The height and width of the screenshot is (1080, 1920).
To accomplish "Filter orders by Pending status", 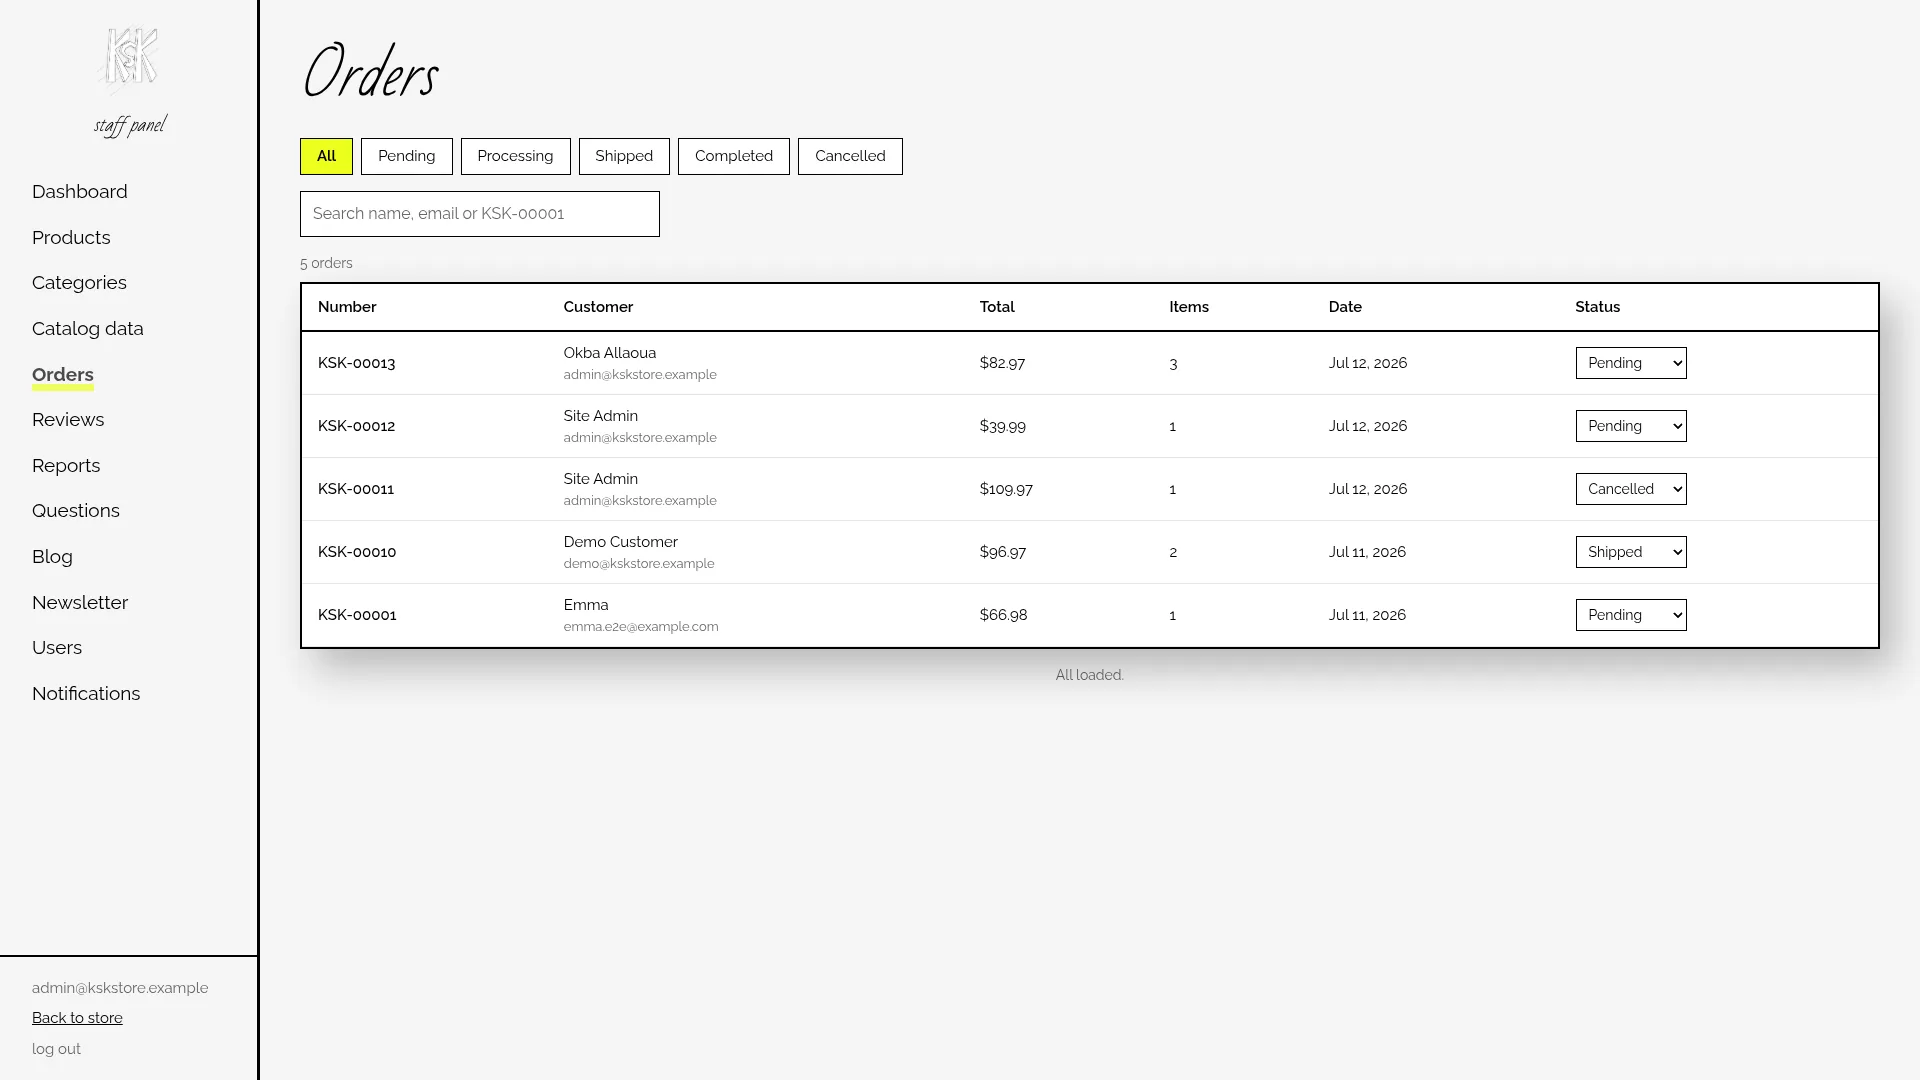I will 406,156.
